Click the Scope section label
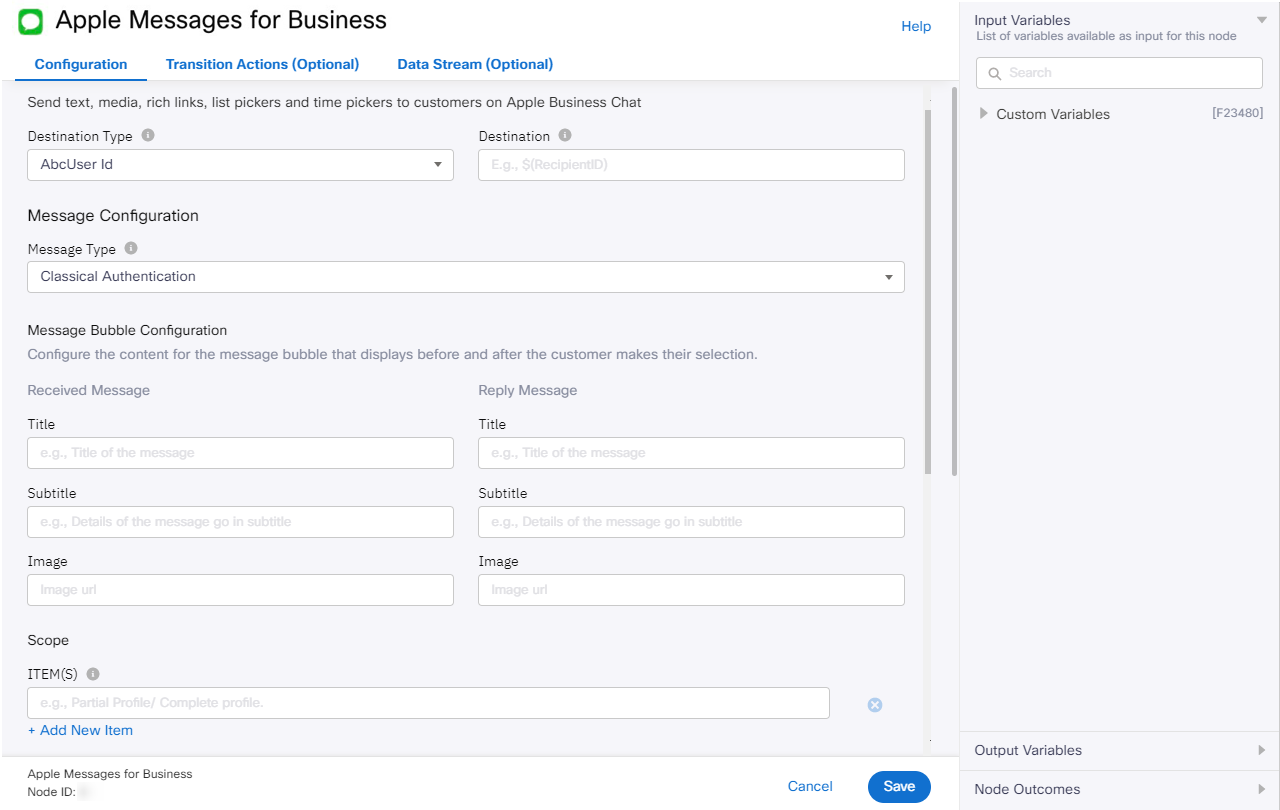Screen dimensions: 1280x810 pos(48,640)
